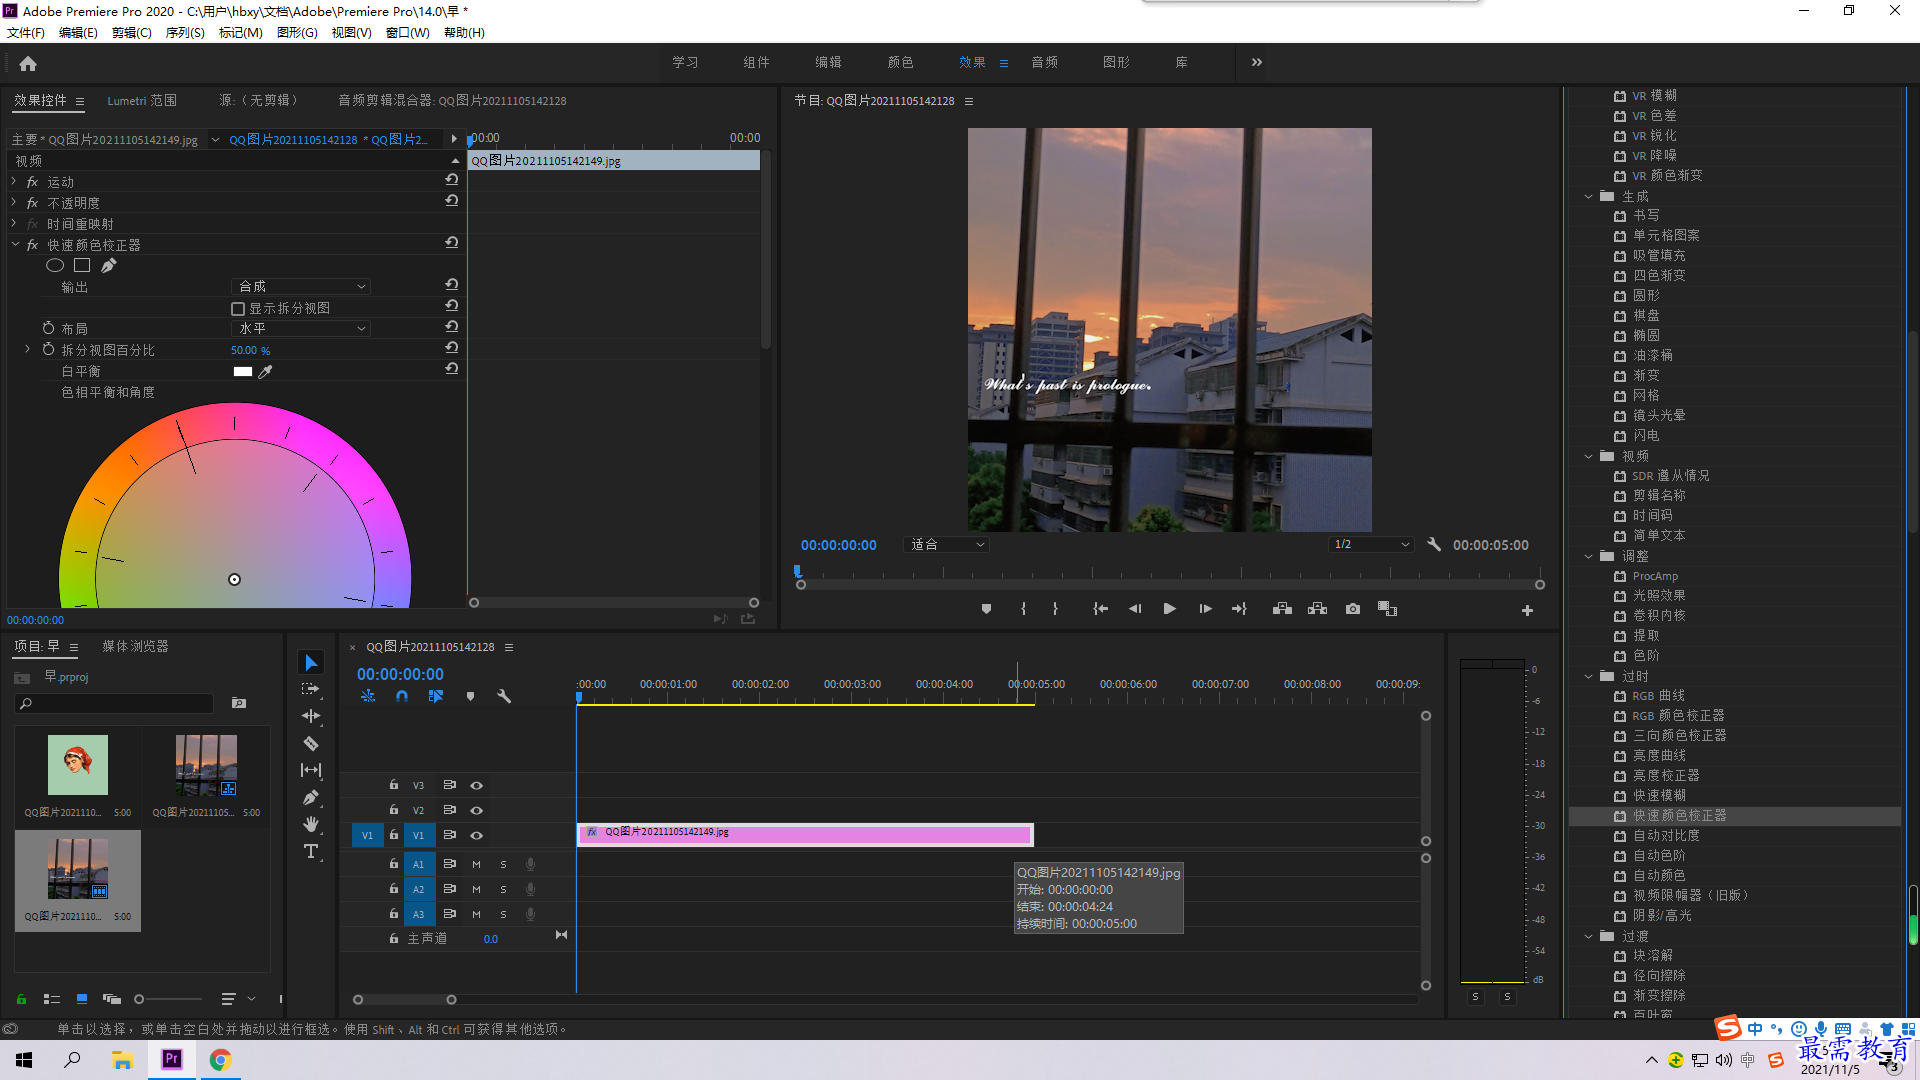Open the button editor plus icon

click(1527, 610)
